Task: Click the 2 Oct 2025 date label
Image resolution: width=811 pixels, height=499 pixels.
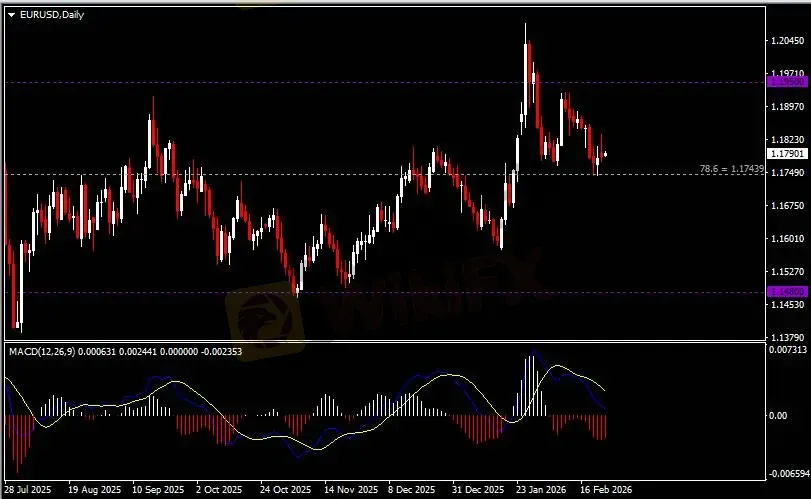Action: pyautogui.click(x=219, y=489)
